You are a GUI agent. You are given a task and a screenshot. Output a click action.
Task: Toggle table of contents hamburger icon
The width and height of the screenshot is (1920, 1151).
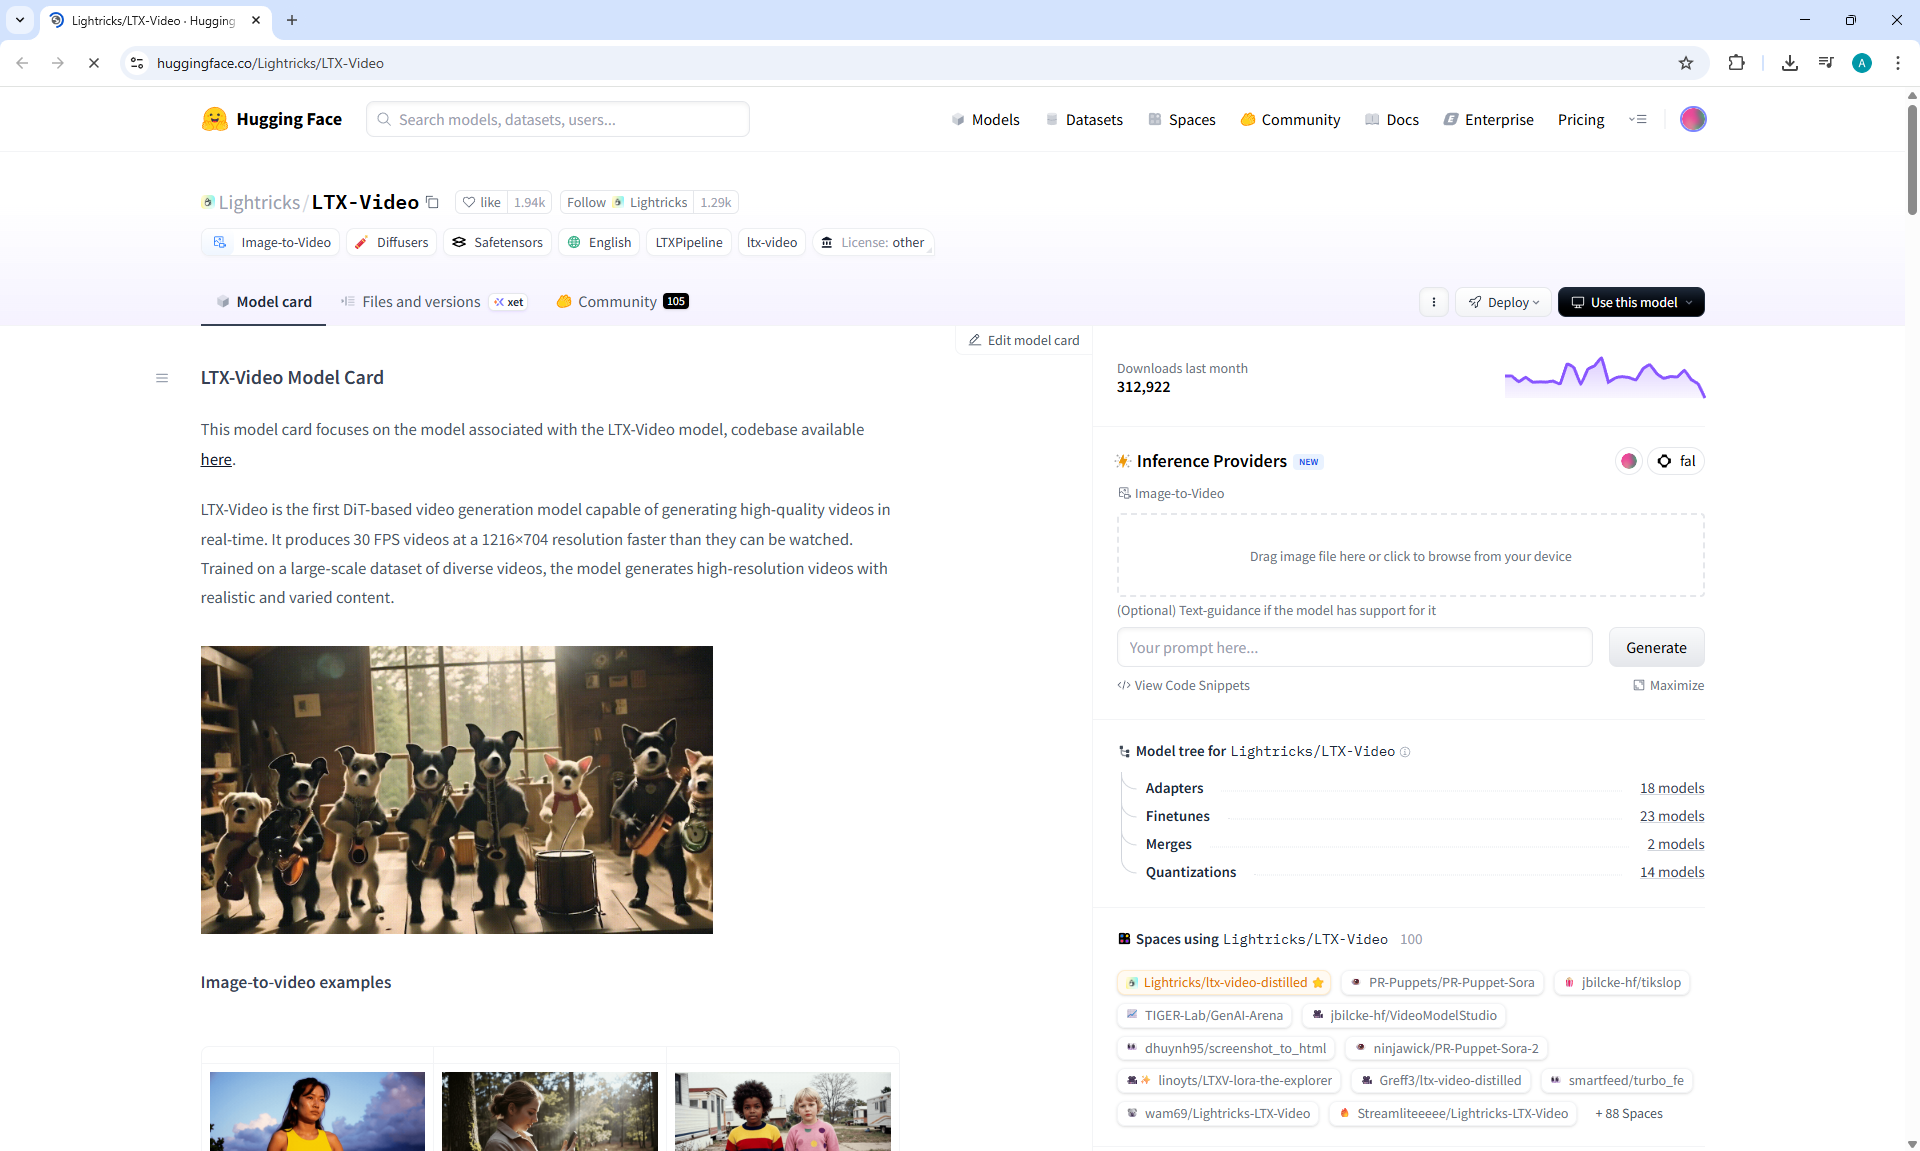162,378
